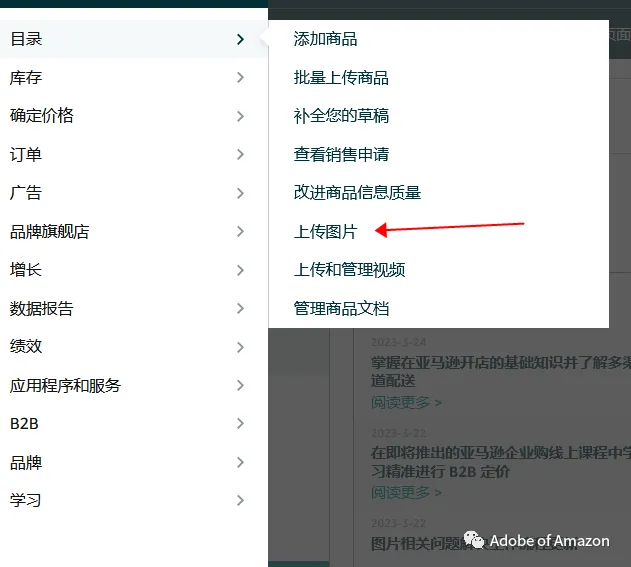Screen dimensions: 631x567
Task: Expand chevron next to 订单
Action: (x=240, y=155)
